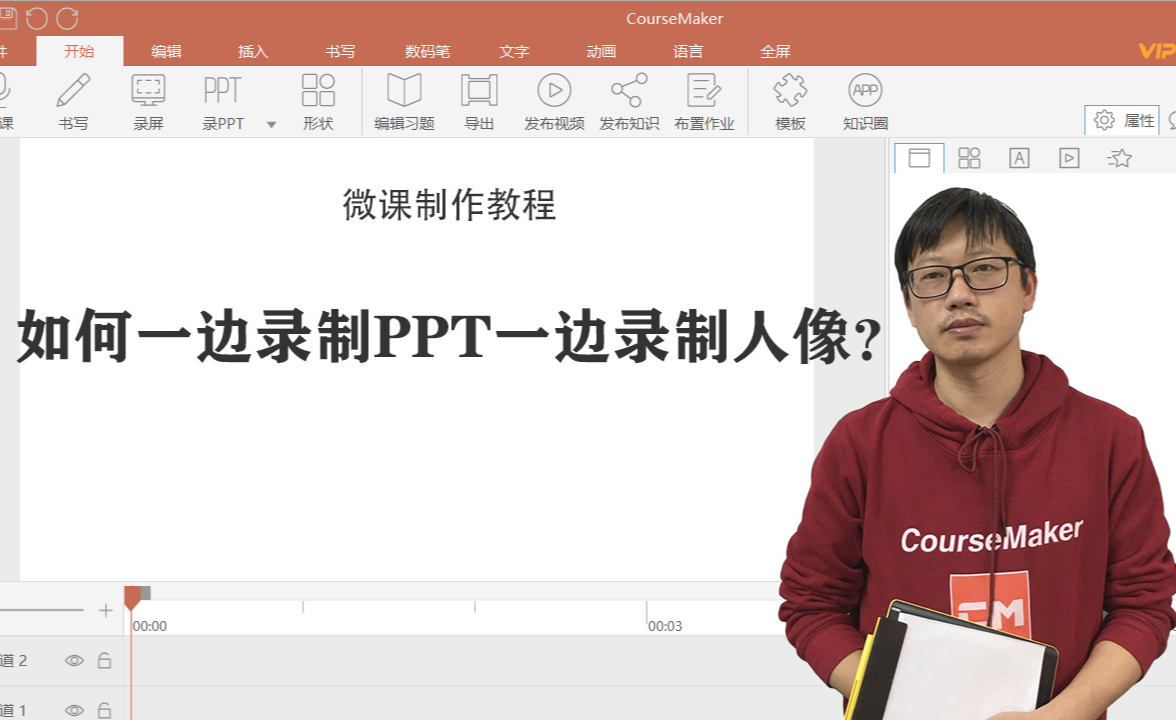
Task: Open the play animation panel icon
Action: 1070,158
